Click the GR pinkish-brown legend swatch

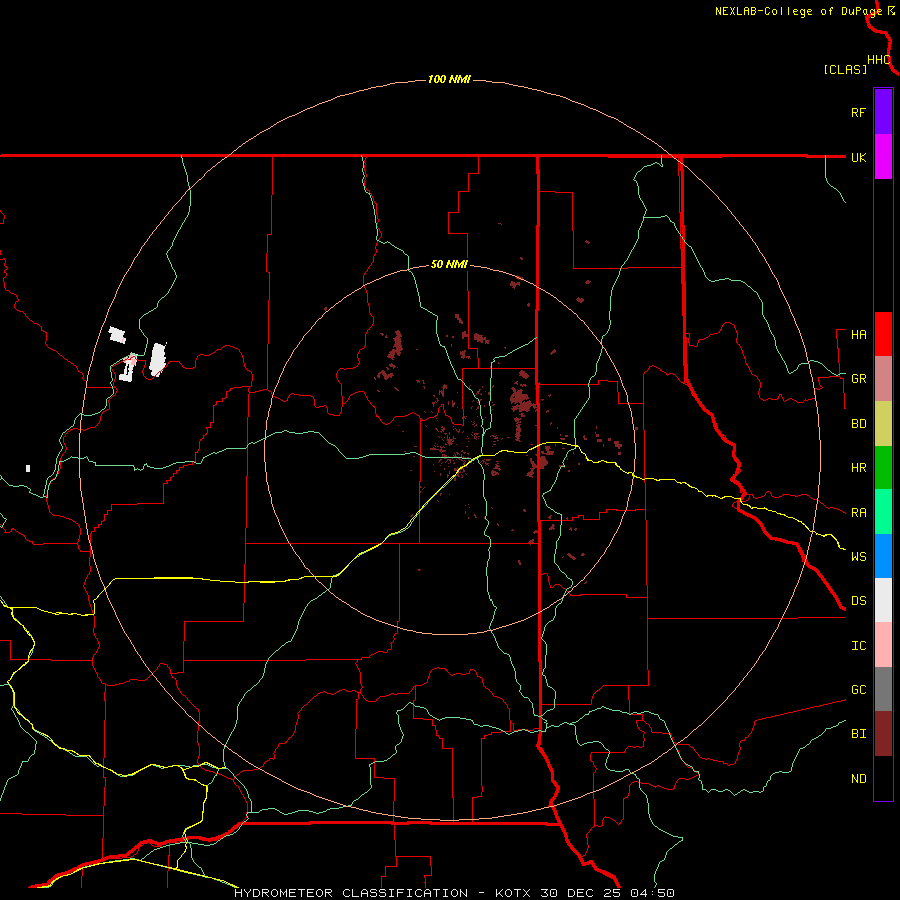pos(883,379)
